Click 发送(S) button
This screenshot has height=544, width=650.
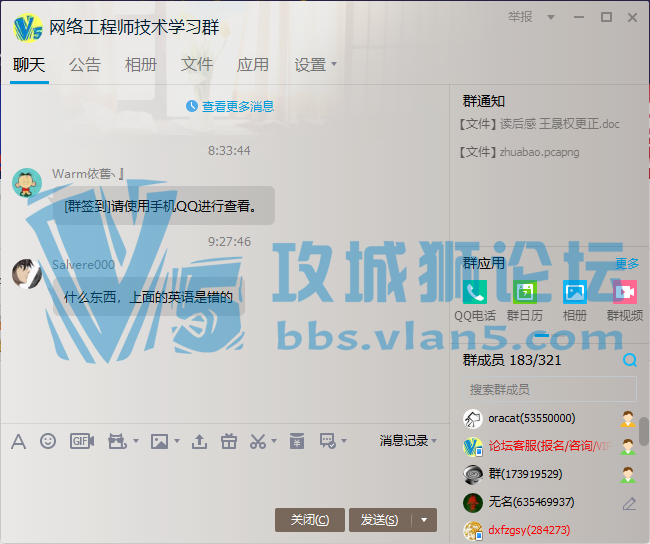380,520
